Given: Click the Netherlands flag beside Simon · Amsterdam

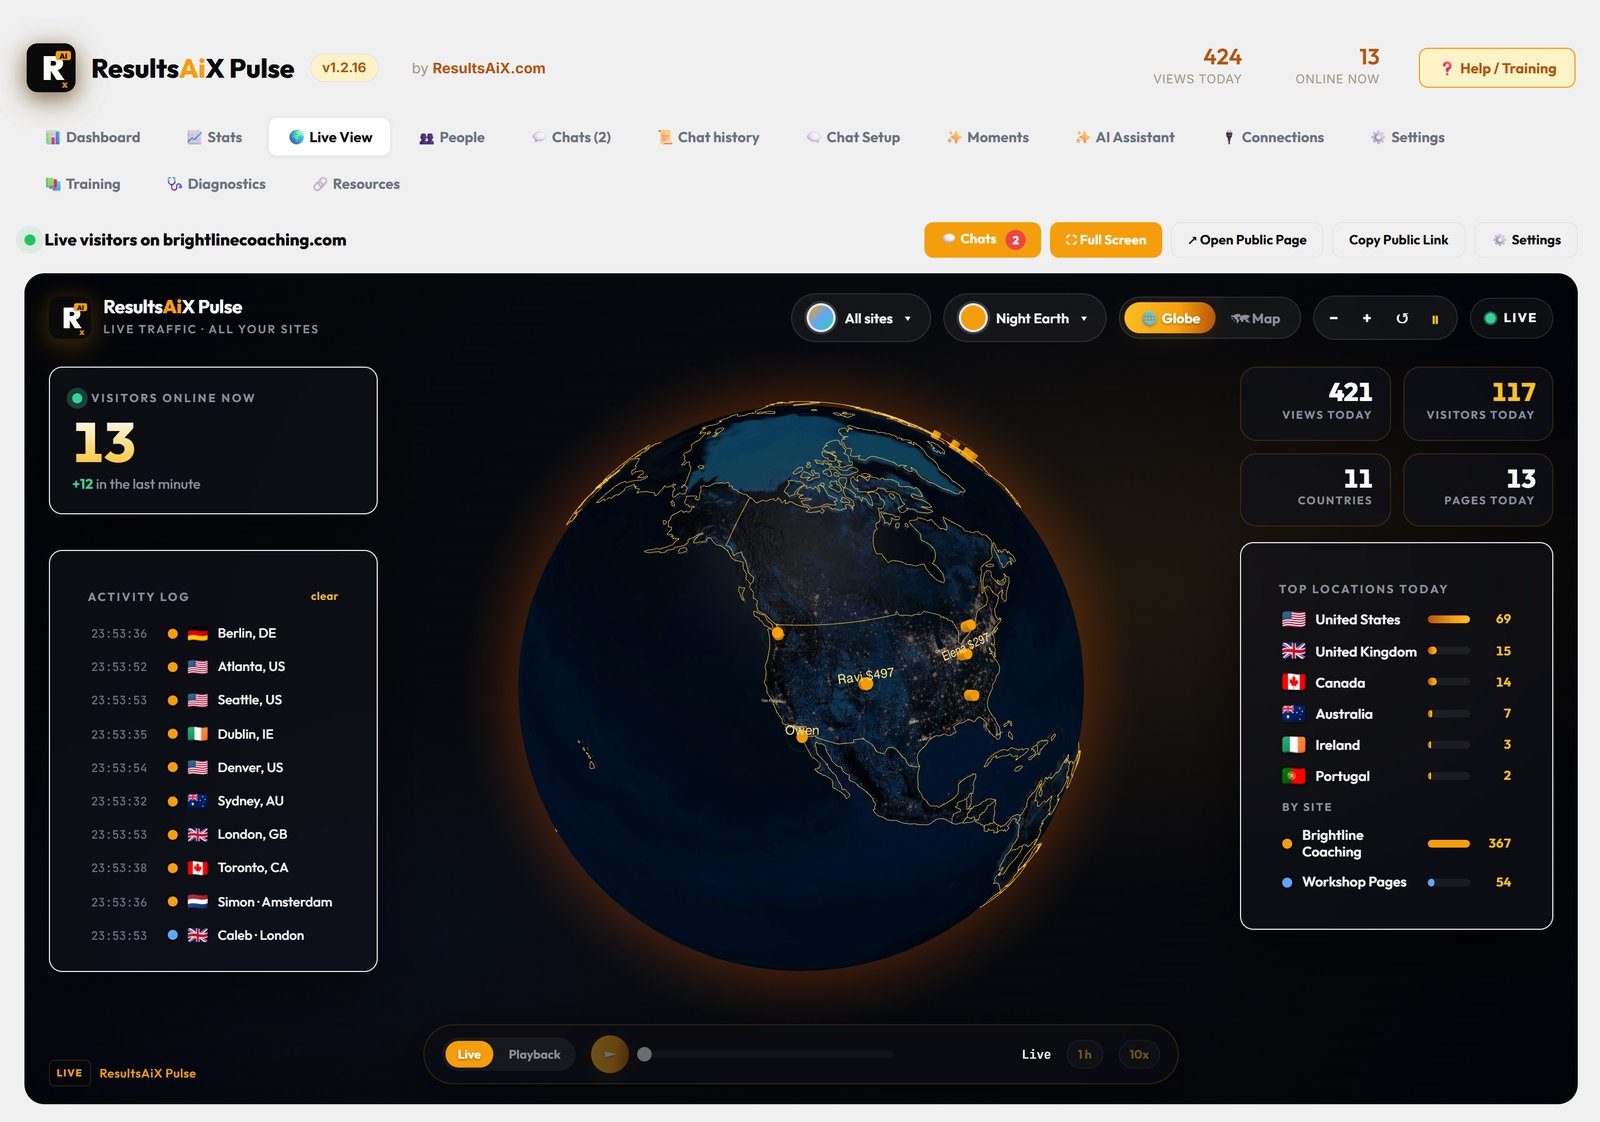Looking at the screenshot, I should (x=198, y=902).
